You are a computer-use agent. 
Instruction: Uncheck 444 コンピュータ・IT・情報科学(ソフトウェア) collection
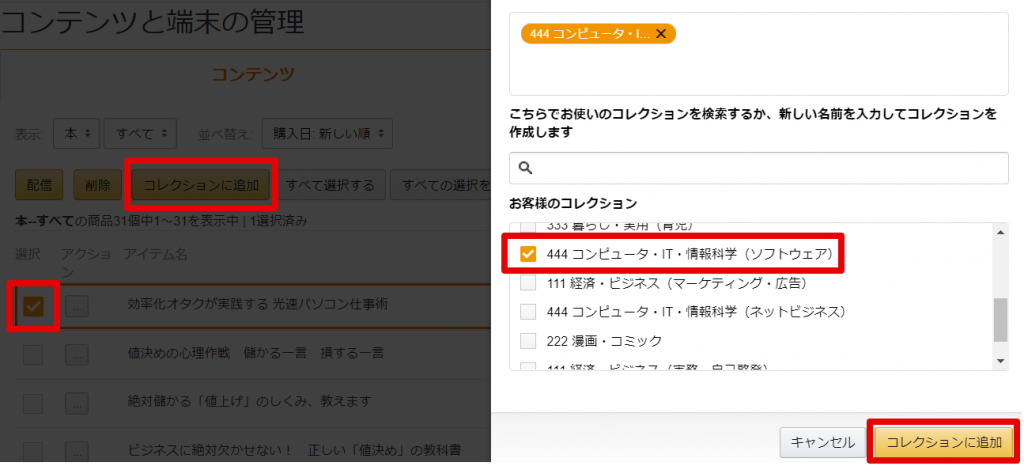(528, 254)
